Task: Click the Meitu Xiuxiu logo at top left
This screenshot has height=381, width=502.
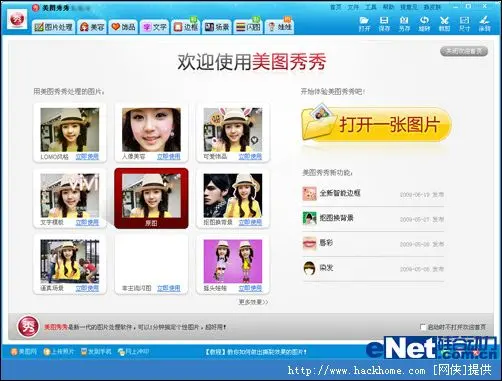Action: tap(17, 20)
